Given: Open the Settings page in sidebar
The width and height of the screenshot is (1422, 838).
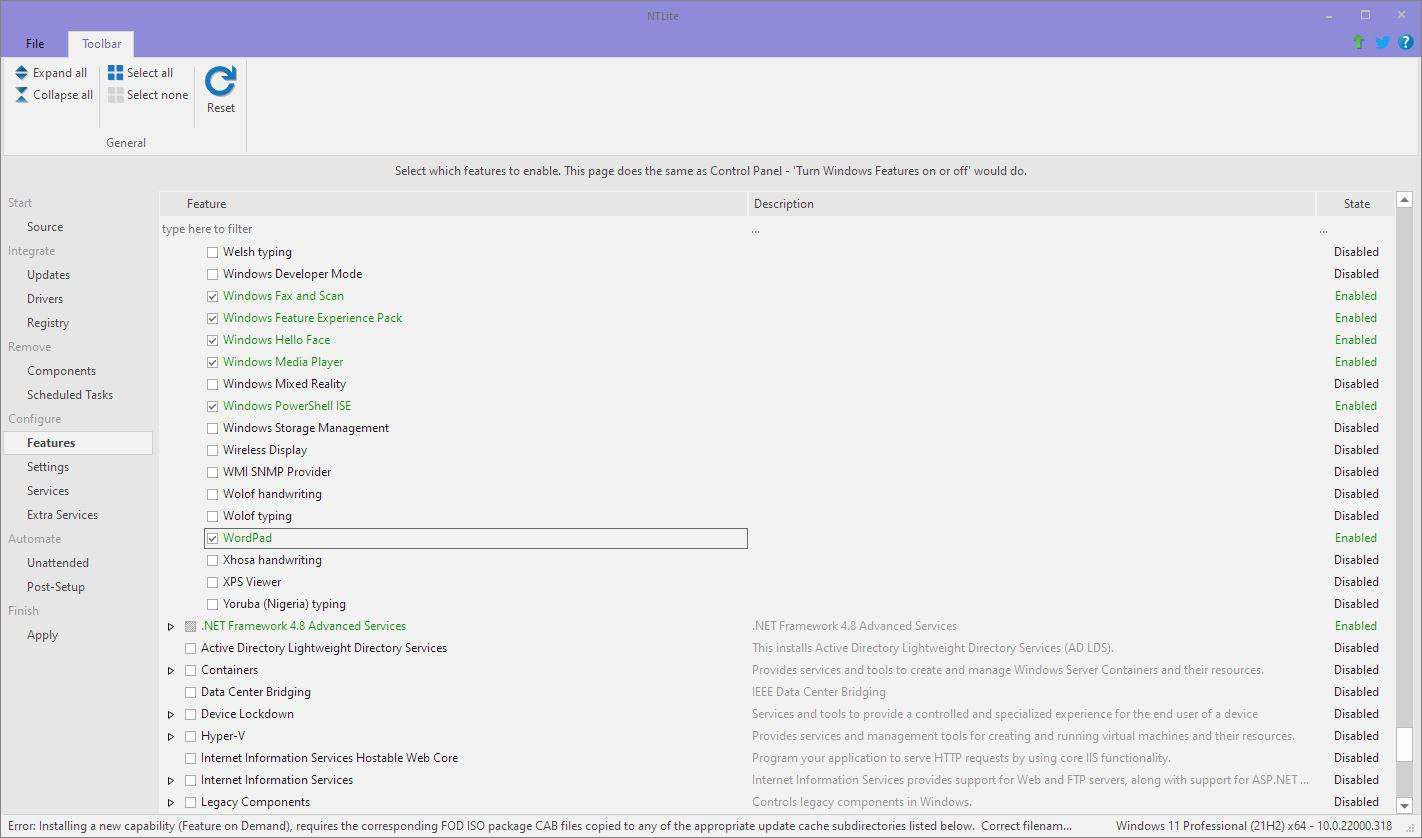Looking at the screenshot, I should pyautogui.click(x=48, y=467).
